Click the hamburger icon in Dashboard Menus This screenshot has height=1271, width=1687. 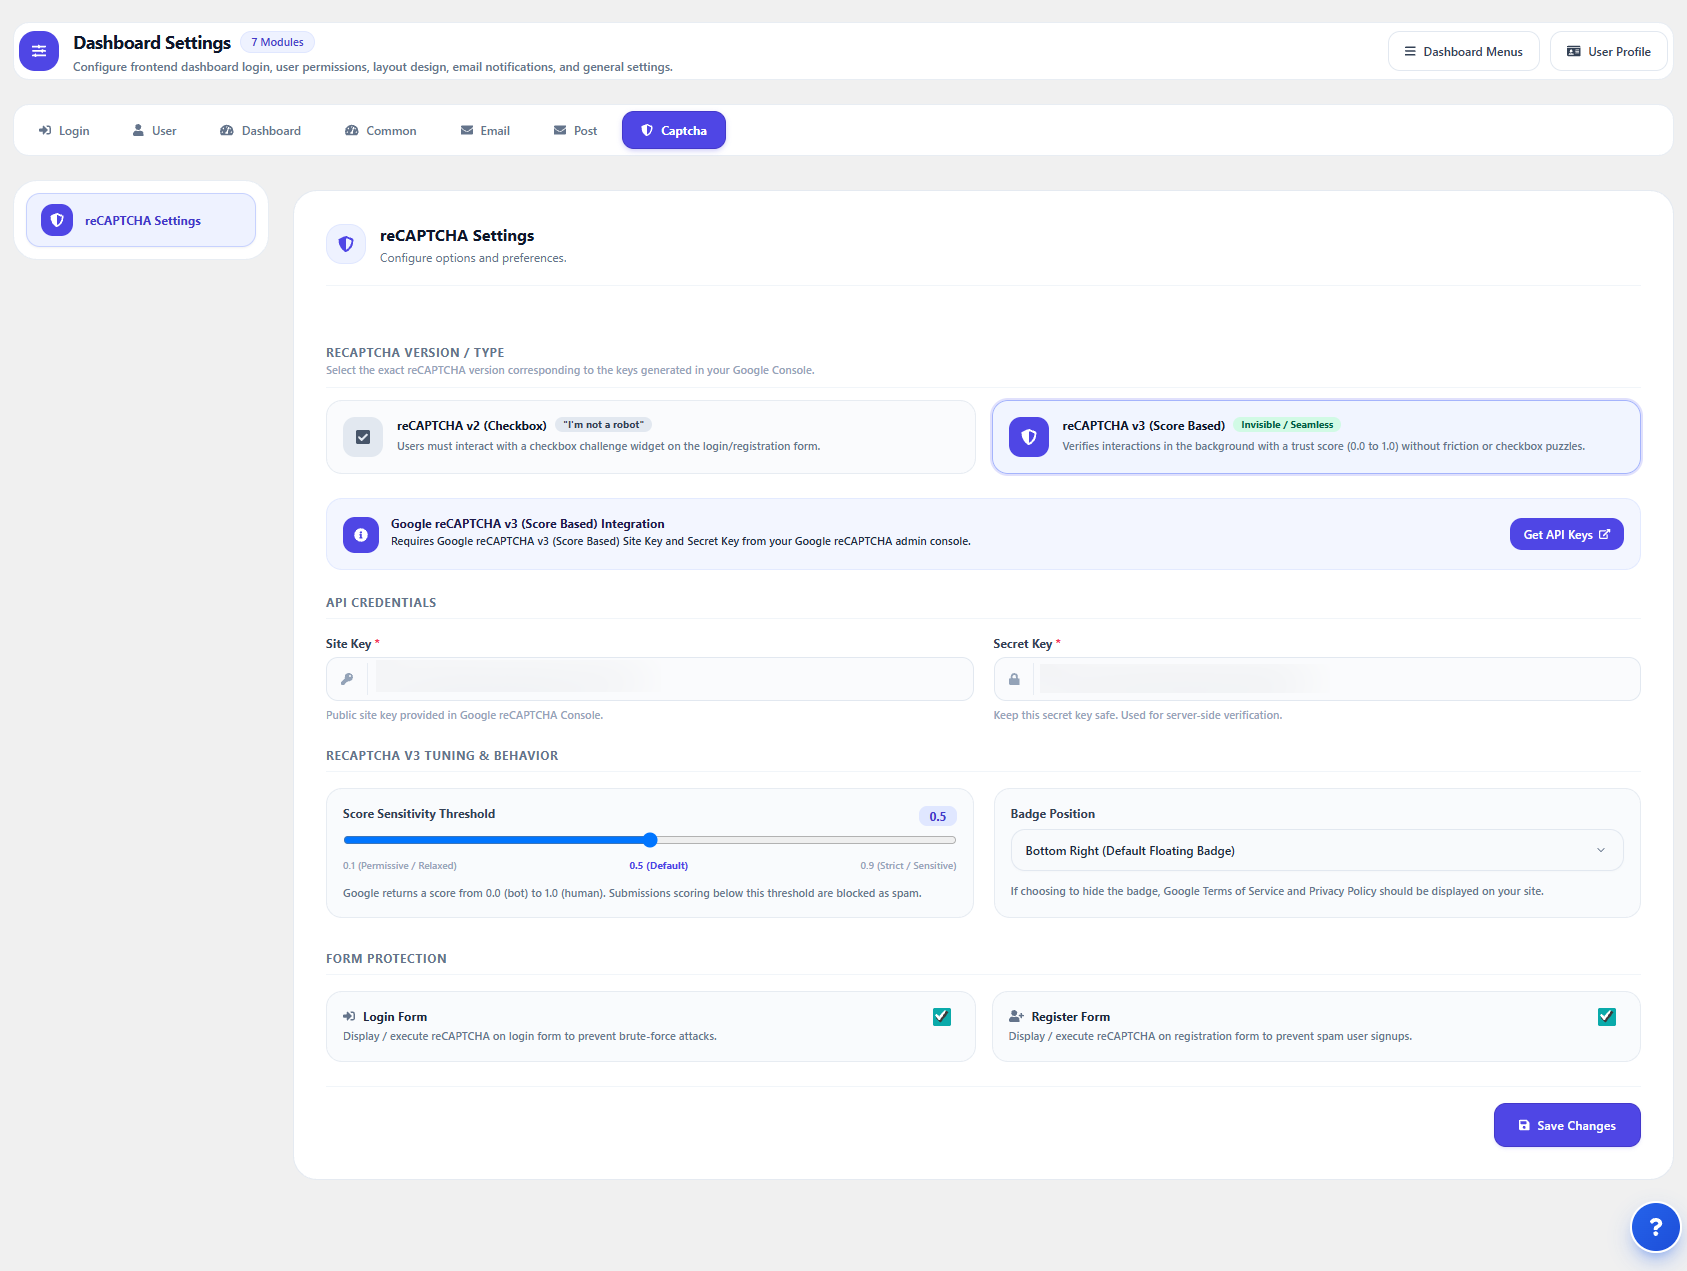(x=1410, y=51)
